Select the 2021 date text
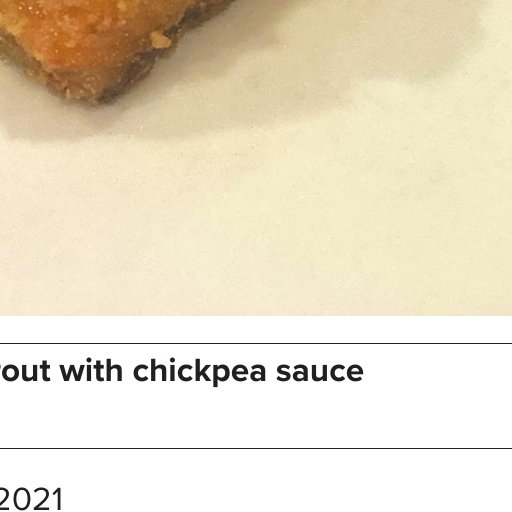512x512 pixels. coord(31,499)
